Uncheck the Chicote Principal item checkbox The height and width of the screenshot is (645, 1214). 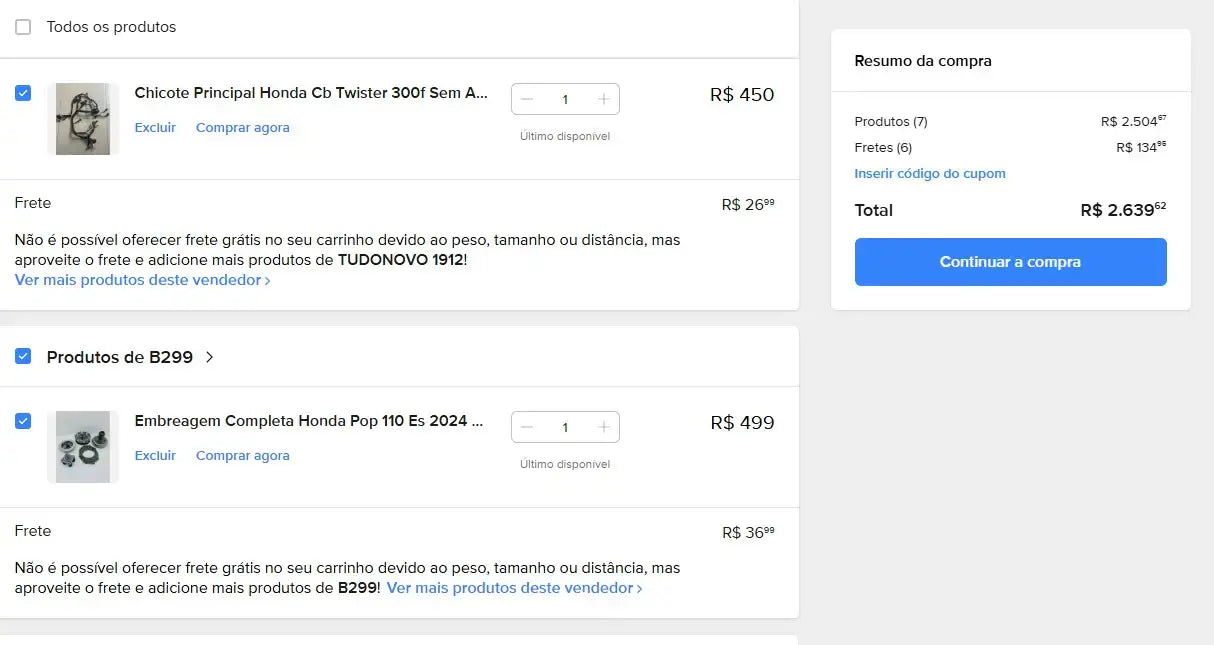pyautogui.click(x=23, y=93)
